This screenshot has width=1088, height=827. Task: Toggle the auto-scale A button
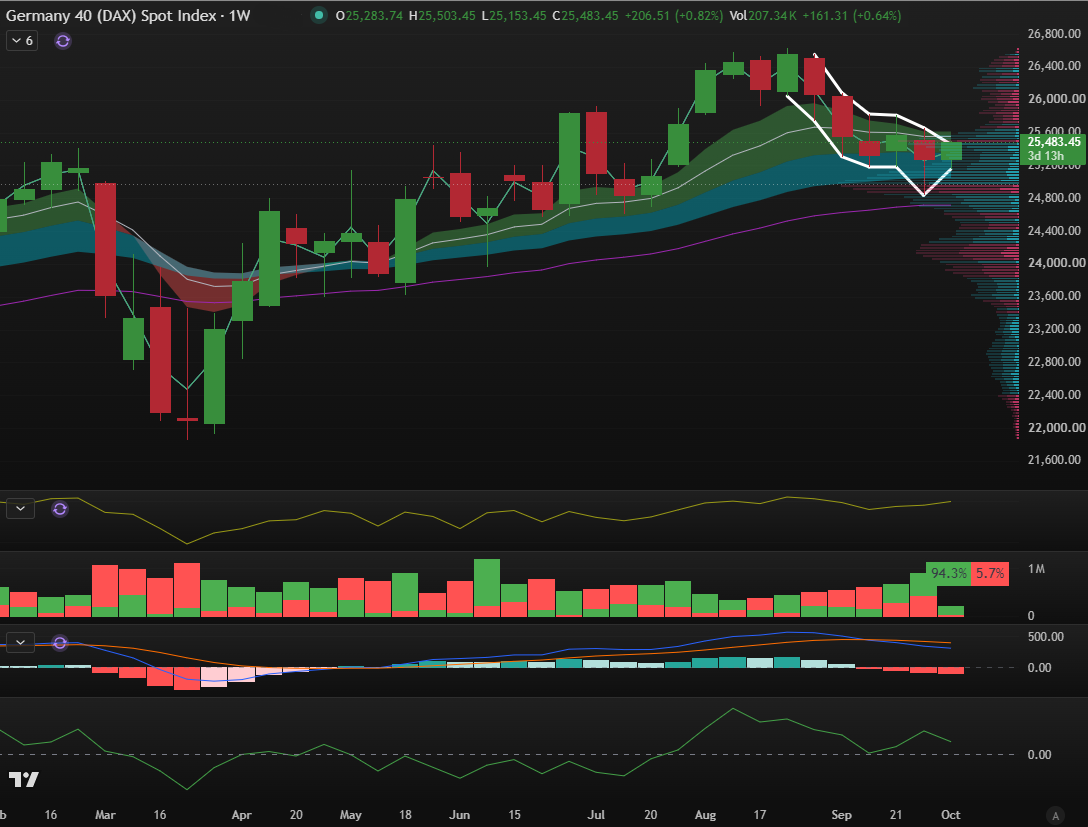[1055, 815]
